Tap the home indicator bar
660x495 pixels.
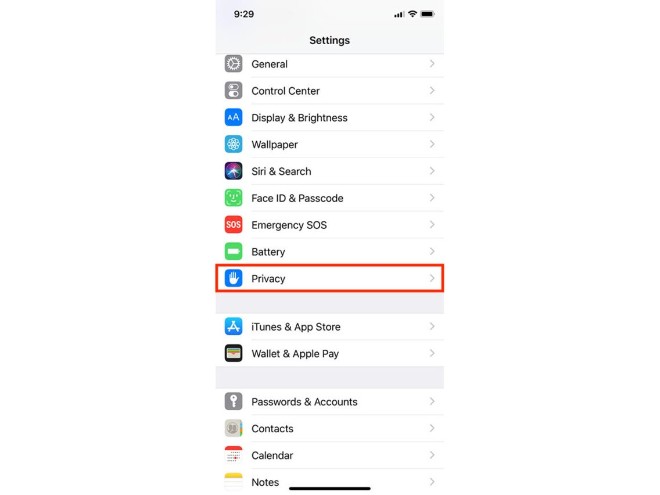[330, 489]
